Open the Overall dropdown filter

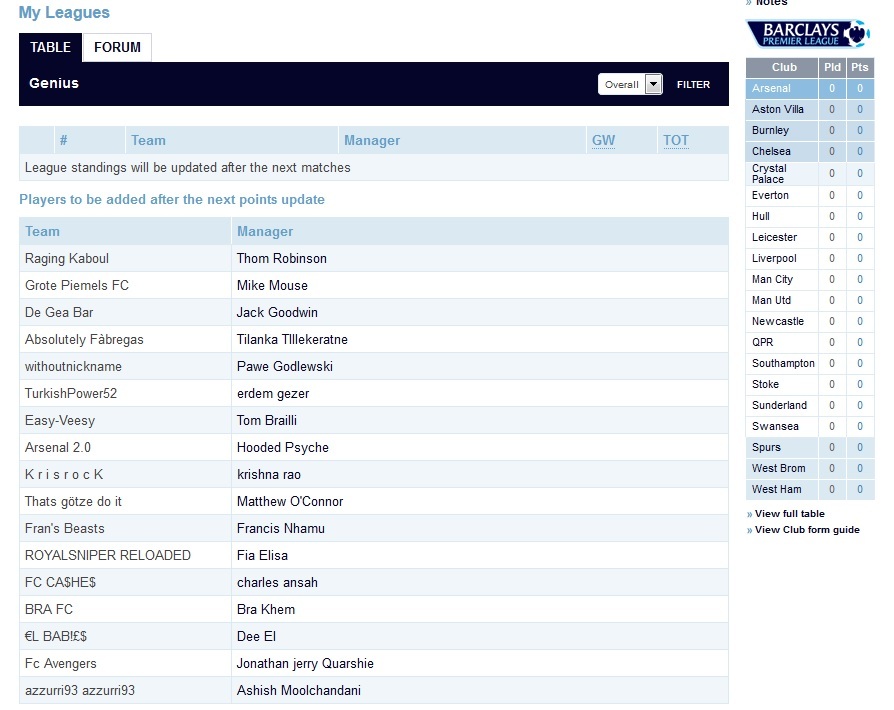630,85
